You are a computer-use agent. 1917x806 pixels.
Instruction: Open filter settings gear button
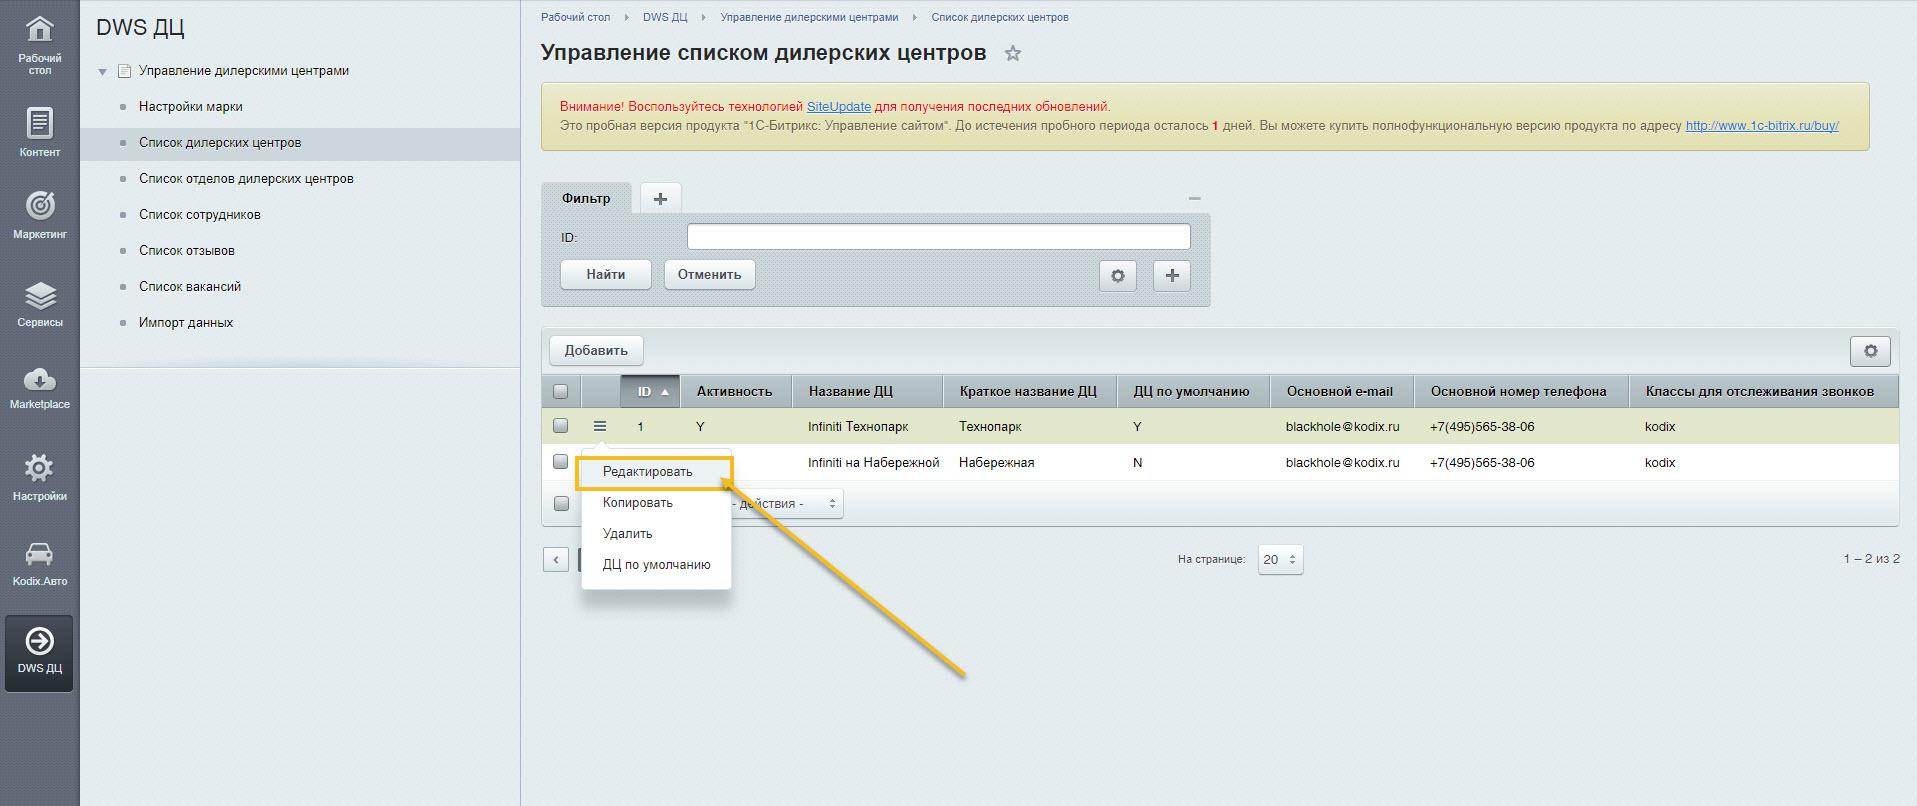pyautogui.click(x=1118, y=275)
